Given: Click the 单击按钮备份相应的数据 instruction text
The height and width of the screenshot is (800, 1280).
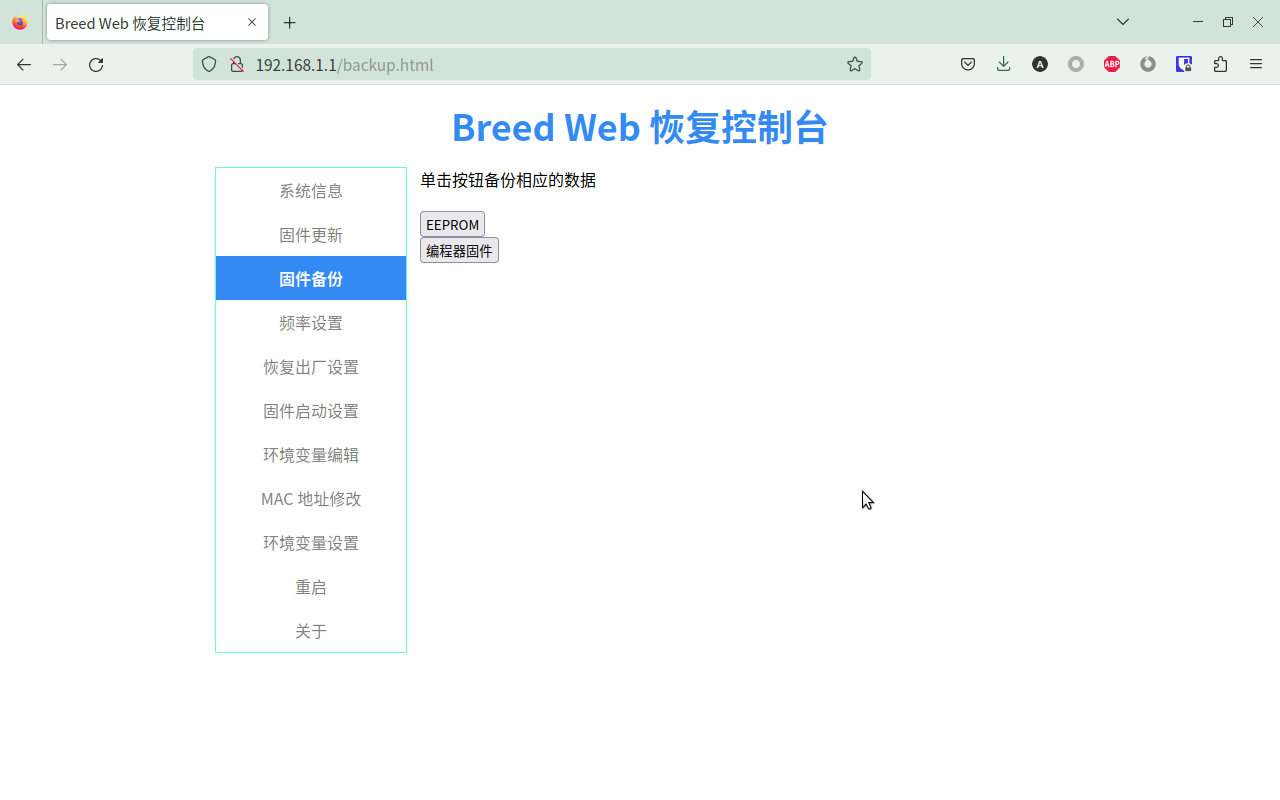Looking at the screenshot, I should click(x=508, y=180).
